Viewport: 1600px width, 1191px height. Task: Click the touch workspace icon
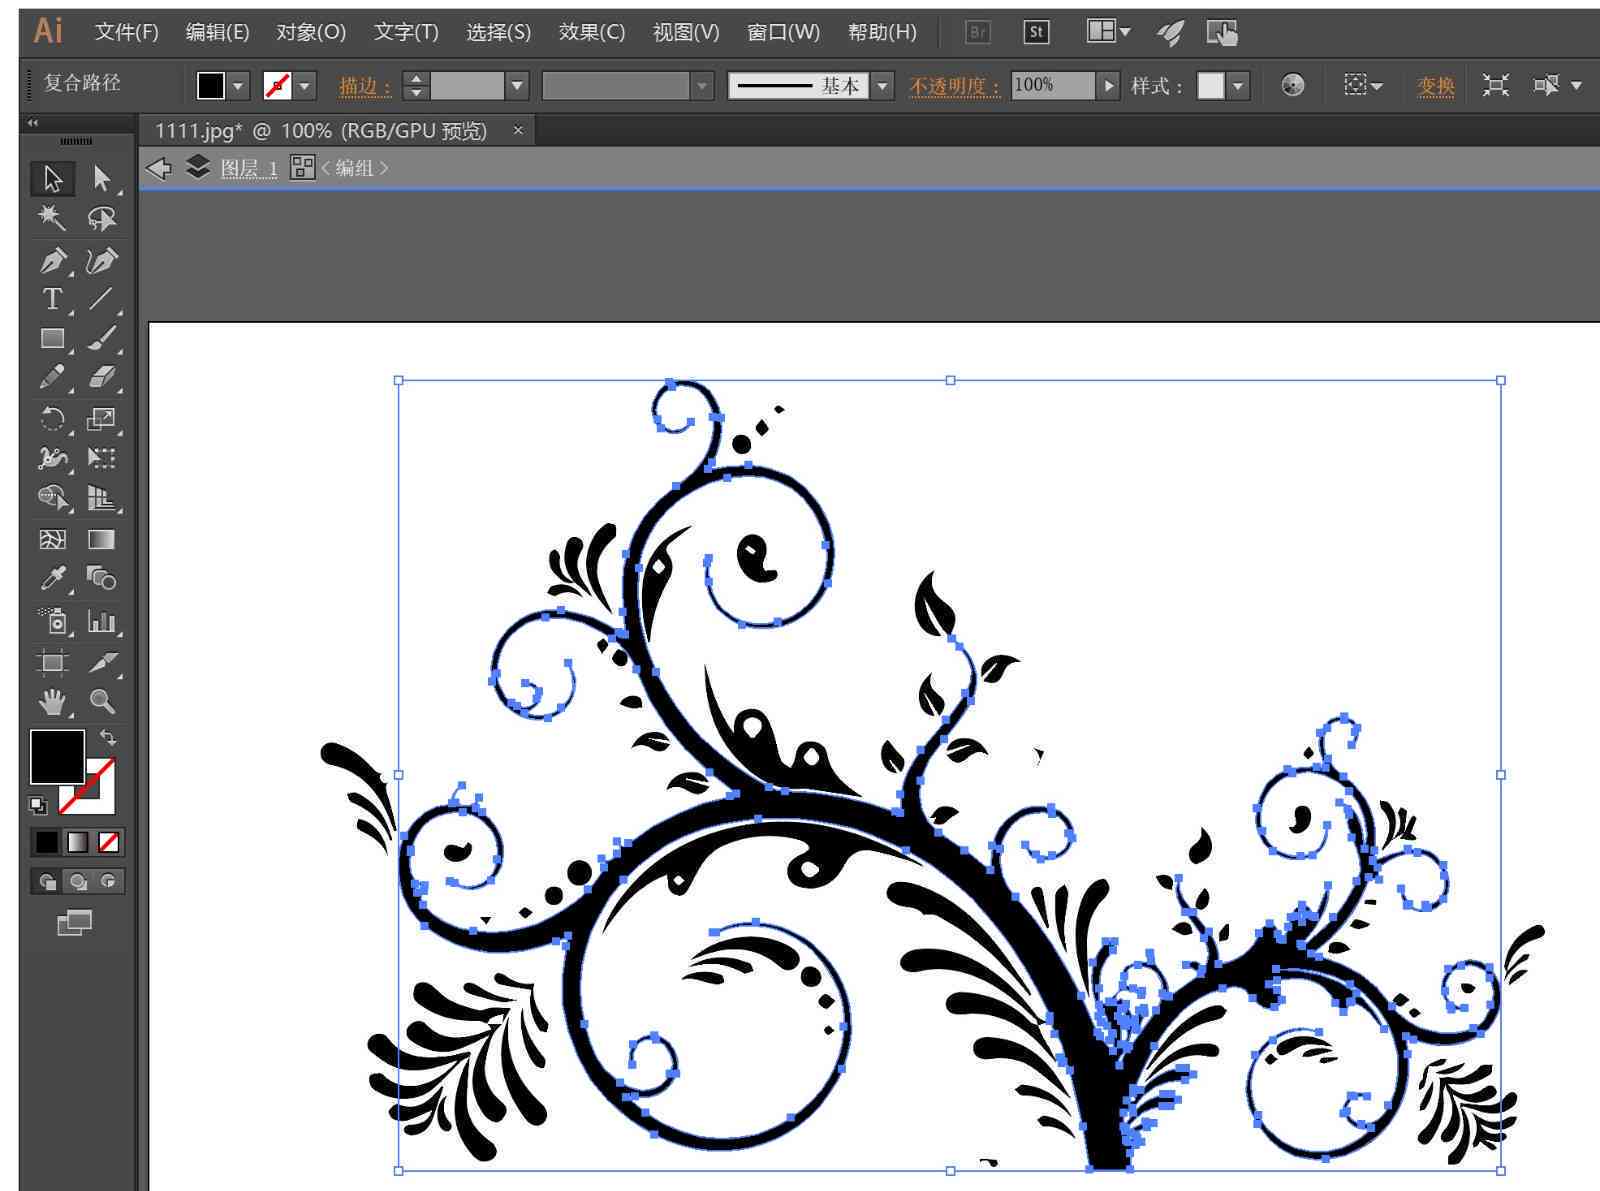pos(1222,33)
